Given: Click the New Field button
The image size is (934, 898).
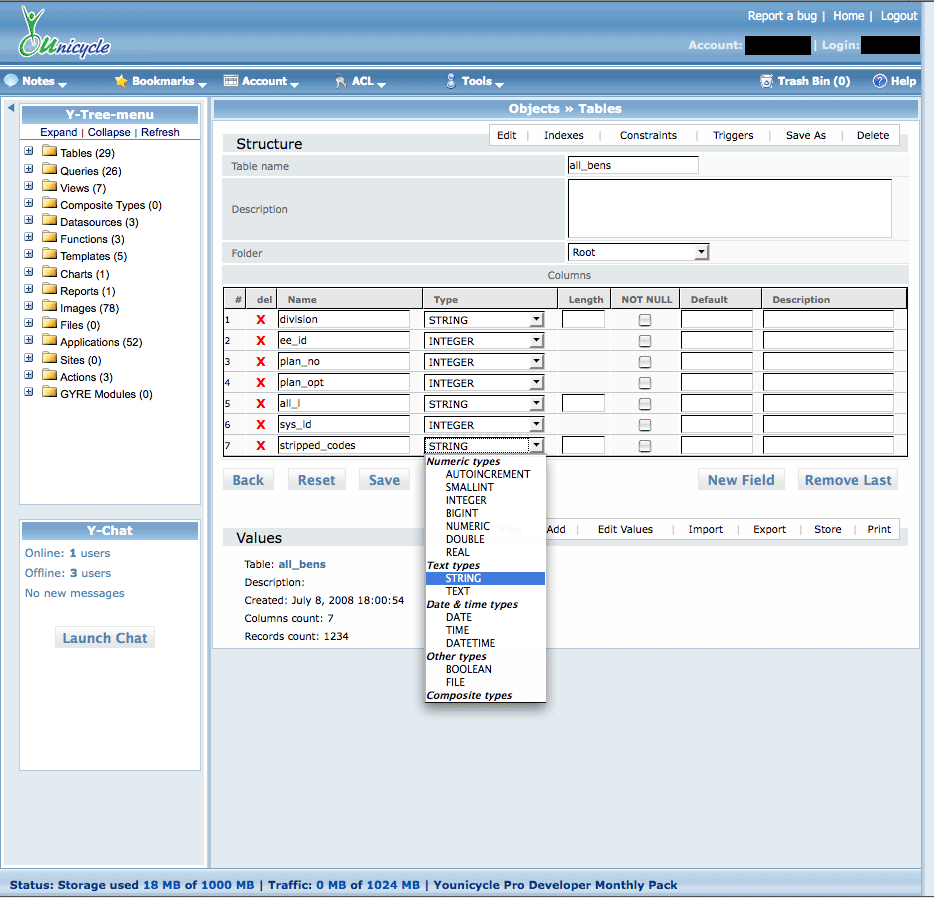Looking at the screenshot, I should coord(741,480).
